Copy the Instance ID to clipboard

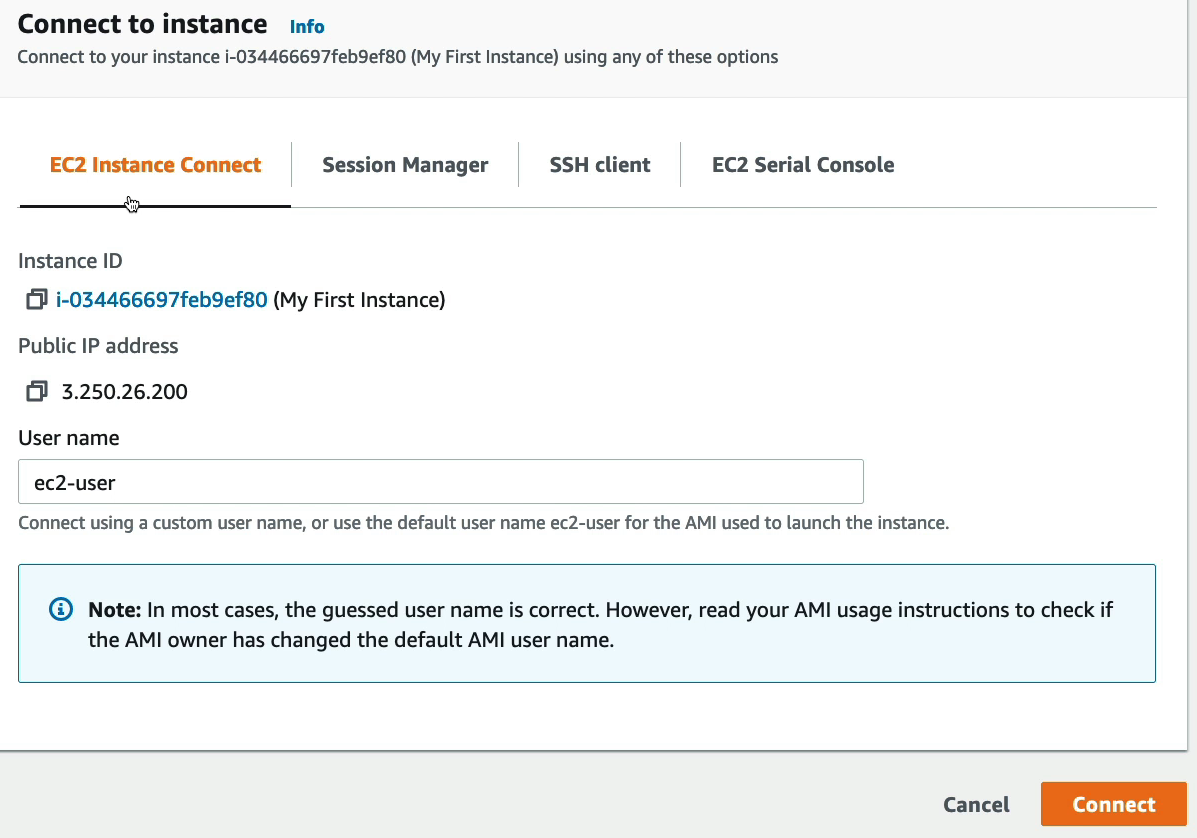tap(36, 299)
